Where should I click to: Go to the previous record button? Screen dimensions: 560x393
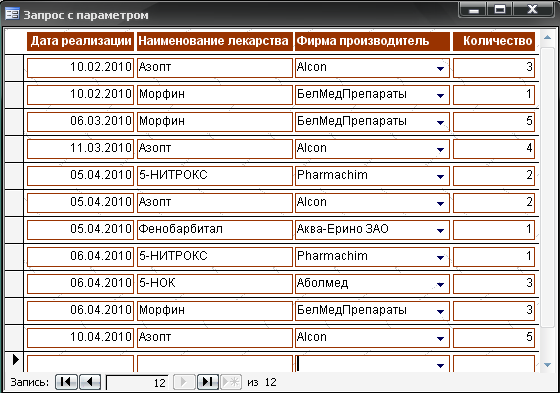click(90, 382)
